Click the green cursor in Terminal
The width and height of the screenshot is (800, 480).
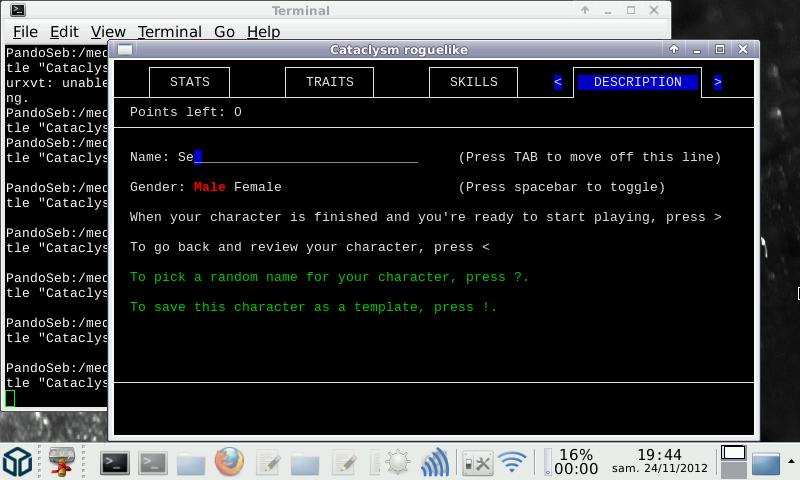click(x=10, y=398)
